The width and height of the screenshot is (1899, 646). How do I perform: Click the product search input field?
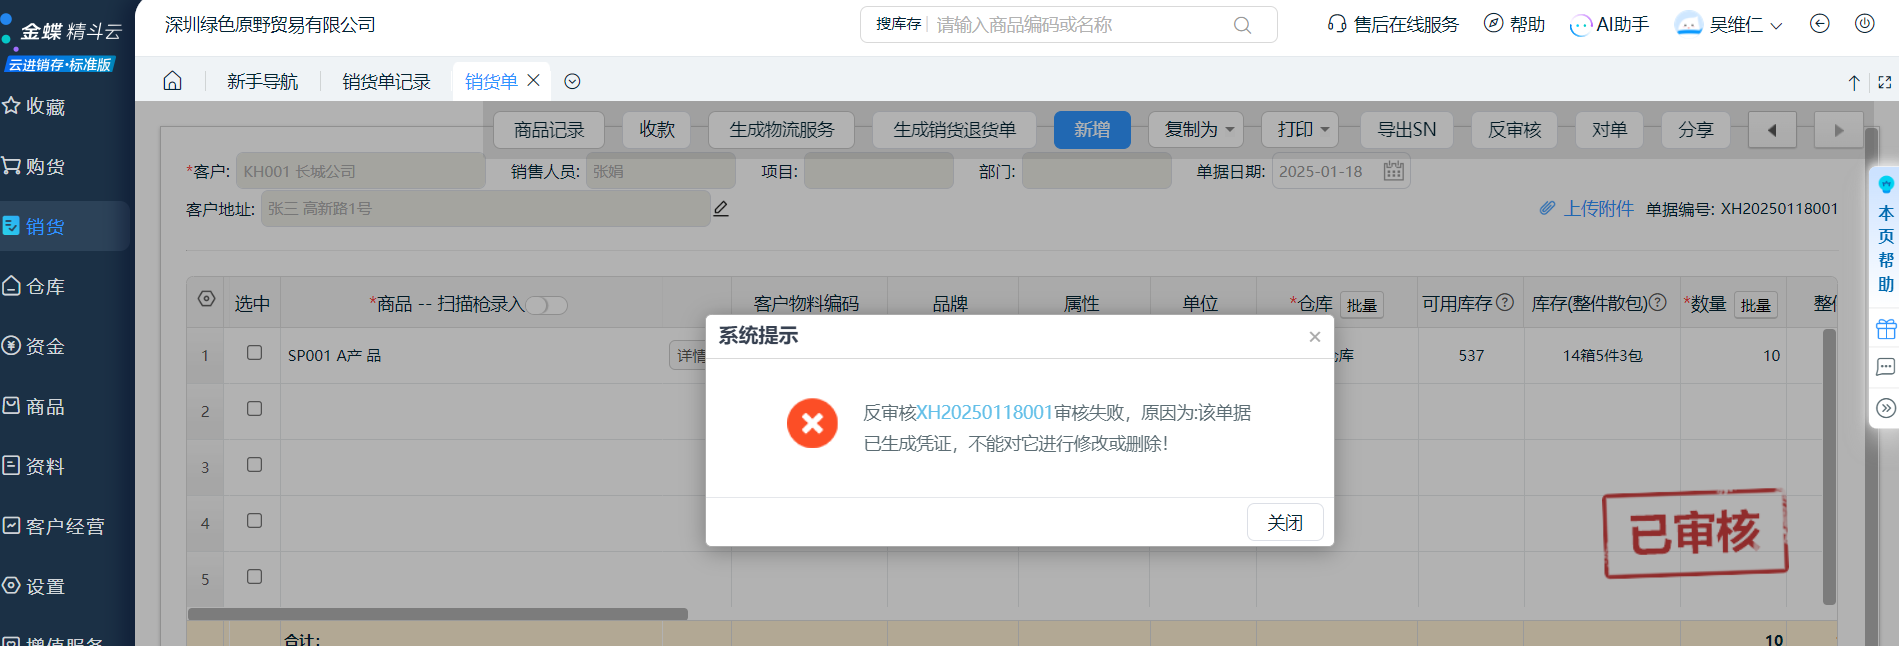tap(1080, 25)
